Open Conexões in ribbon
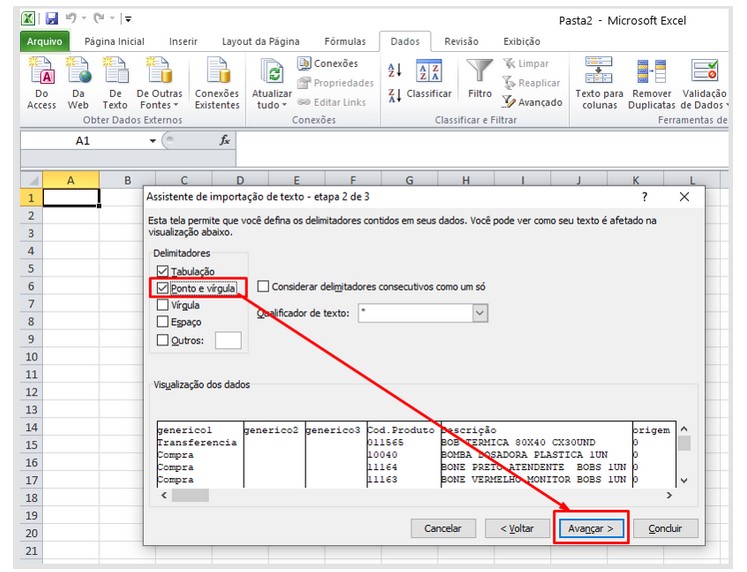Image resolution: width=747 pixels, height=572 pixels. 328,63
